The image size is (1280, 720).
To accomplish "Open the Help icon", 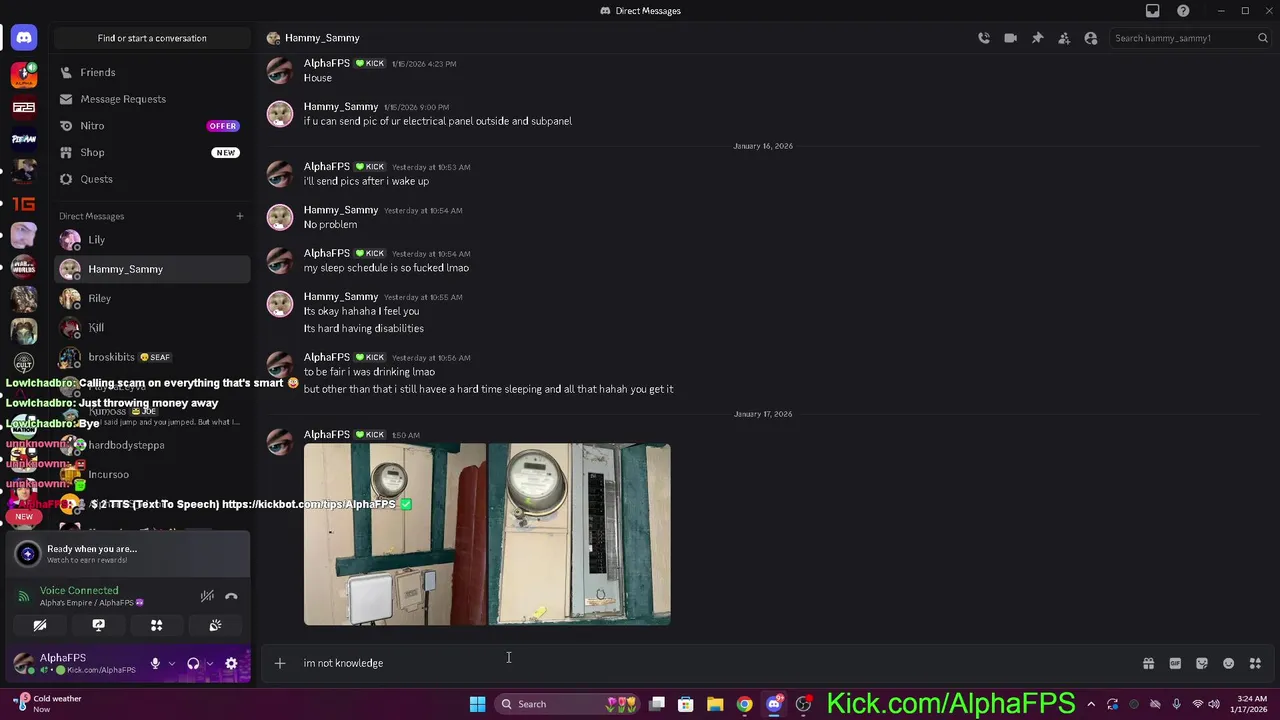I will (x=1184, y=11).
